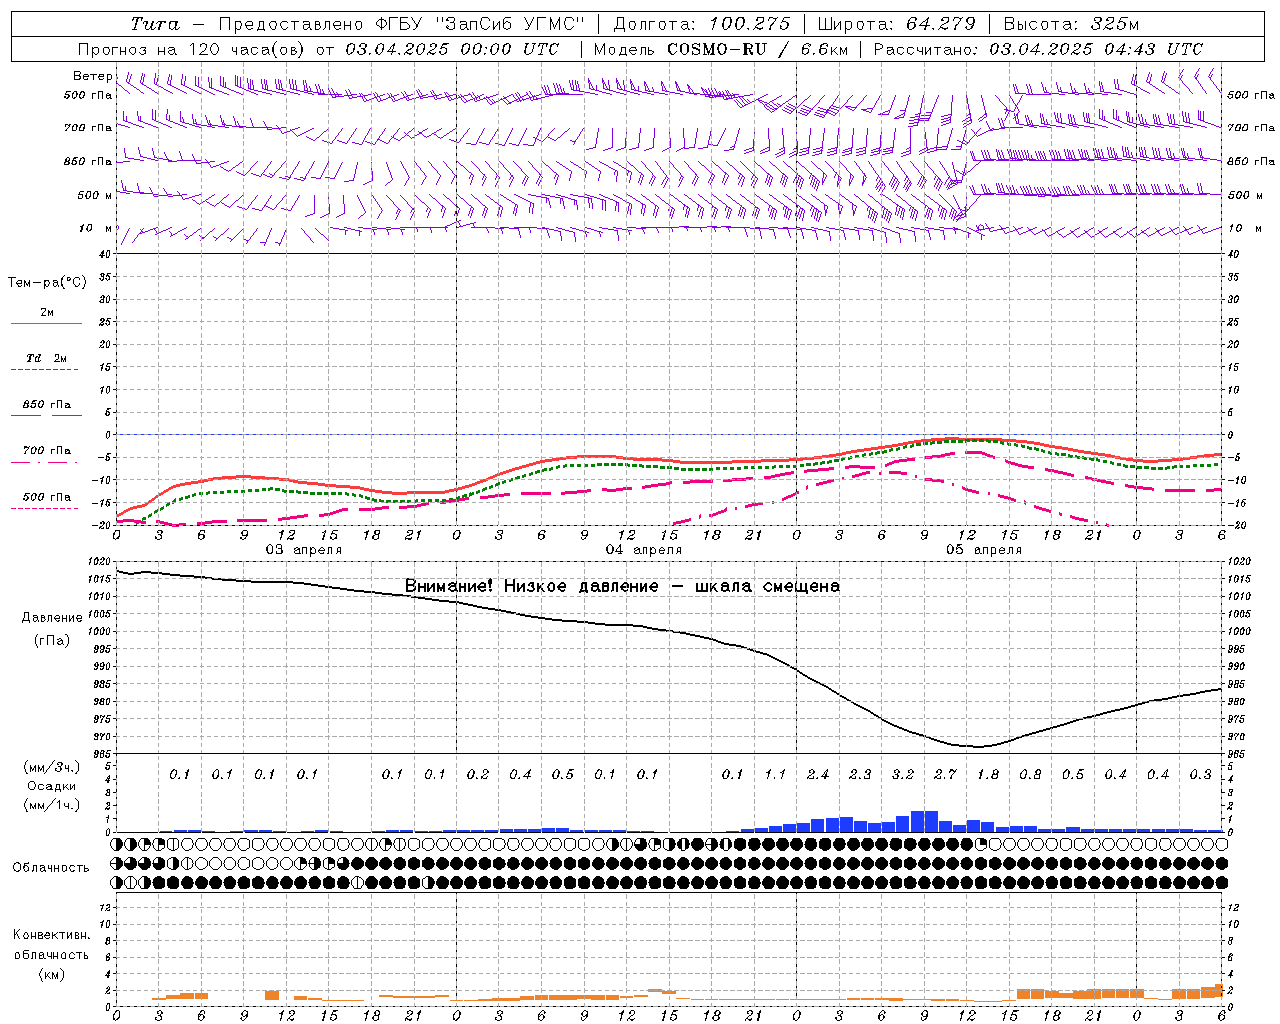The width and height of the screenshot is (1280, 1024).
Task: Click the "0.2" precipitation value
Action: coord(478,774)
